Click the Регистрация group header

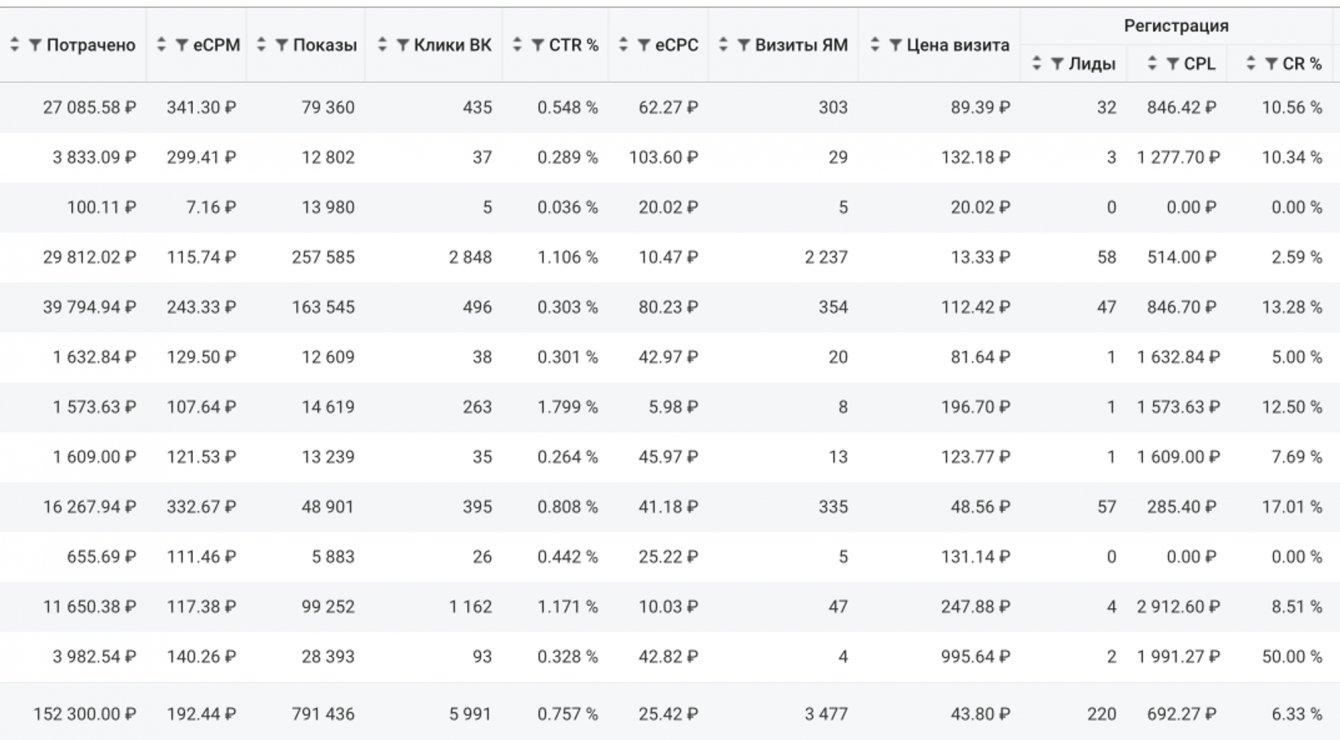pyautogui.click(x=1176, y=26)
